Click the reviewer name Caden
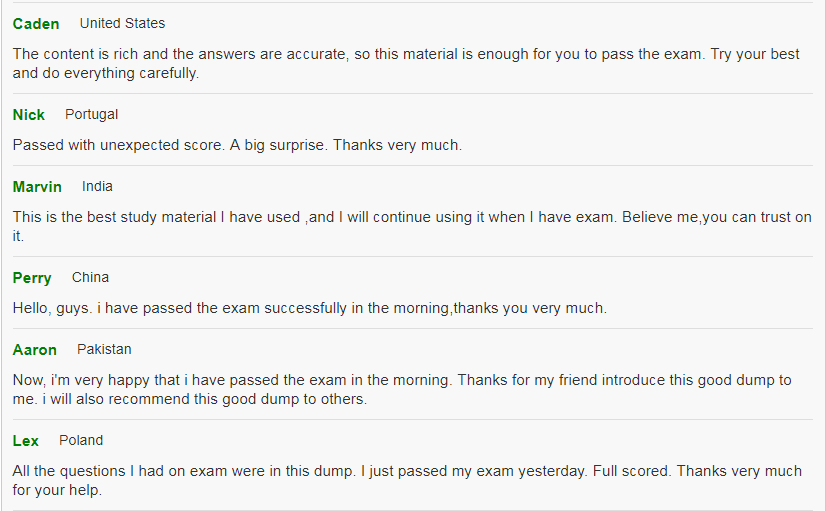 [36, 24]
